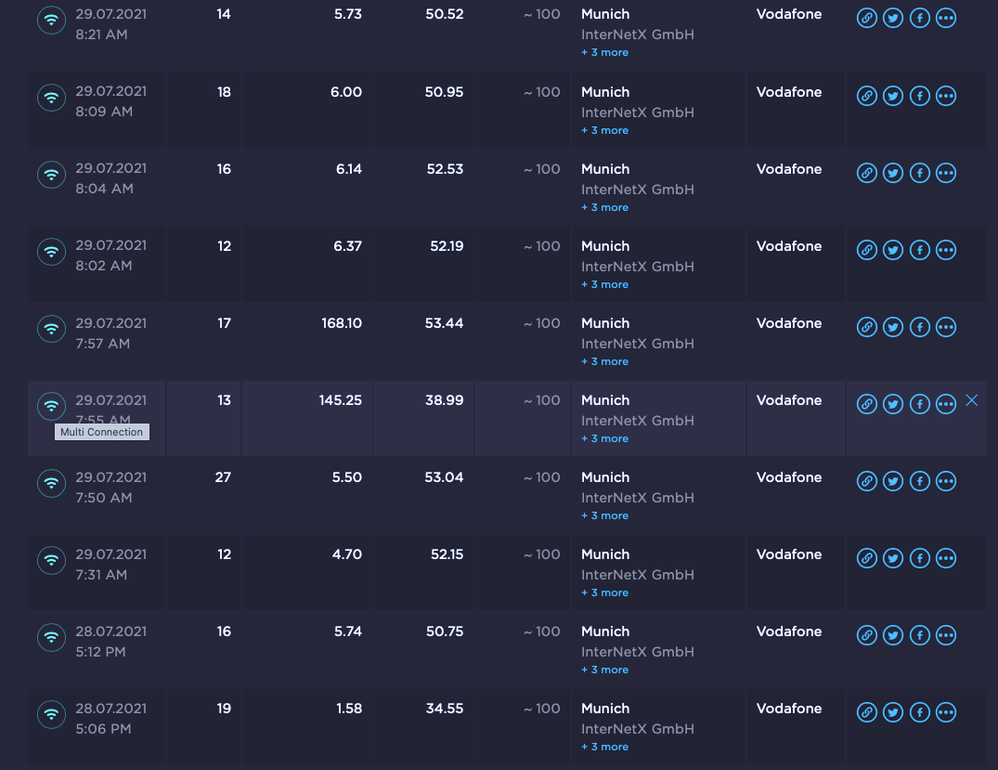Screen dimensions: 998x770
Task: Show '+ 3 more' servers for 7:50 AM test
Action: (x=605, y=516)
